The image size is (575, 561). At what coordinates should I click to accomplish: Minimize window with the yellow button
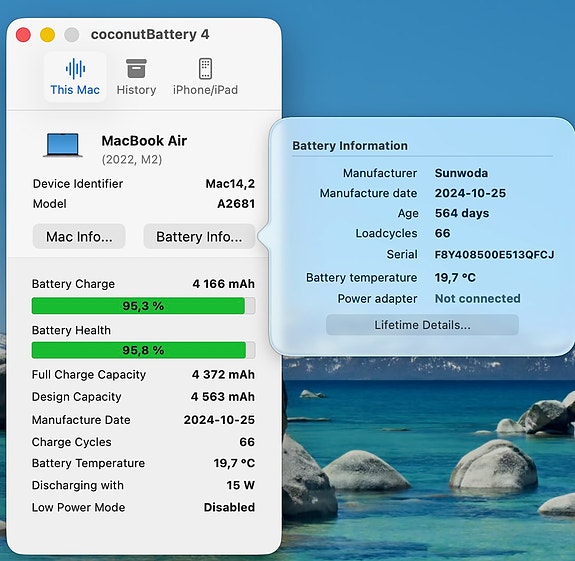coord(47,35)
